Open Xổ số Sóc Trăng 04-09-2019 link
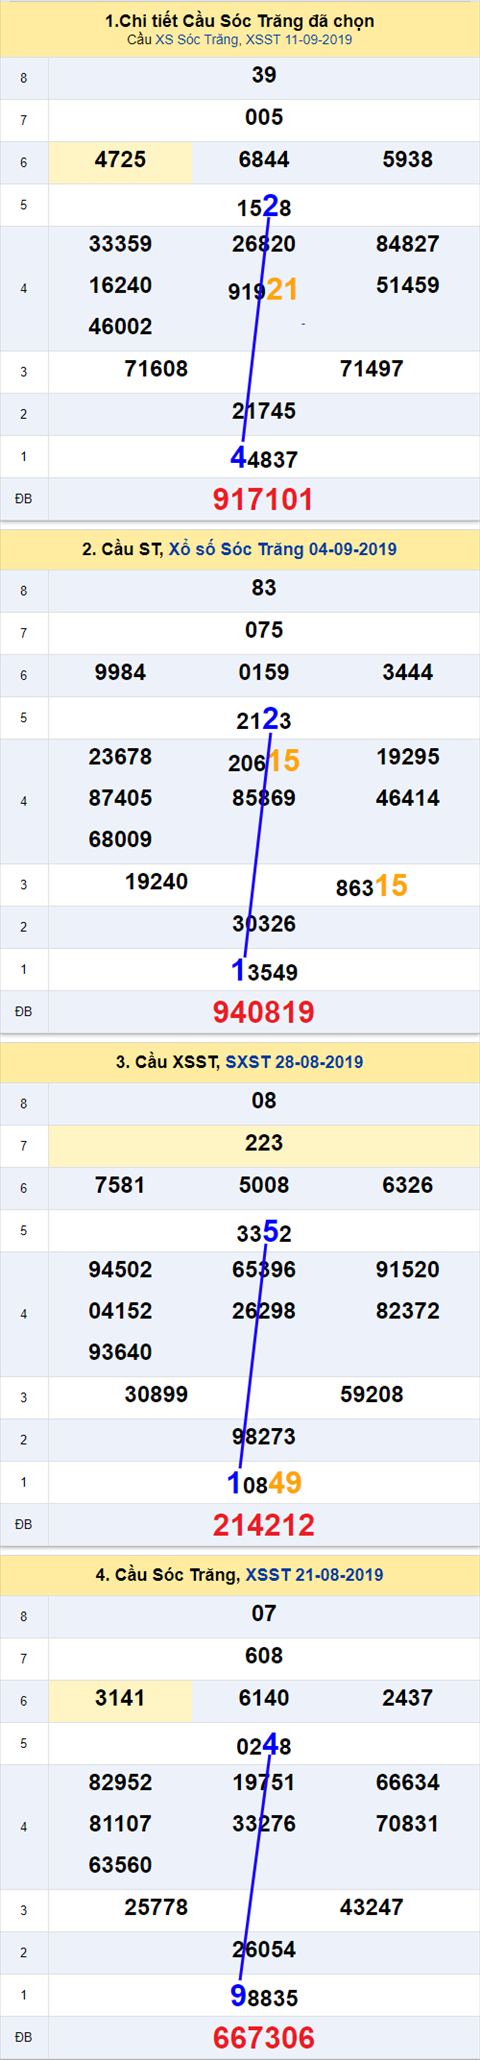 click(283, 549)
